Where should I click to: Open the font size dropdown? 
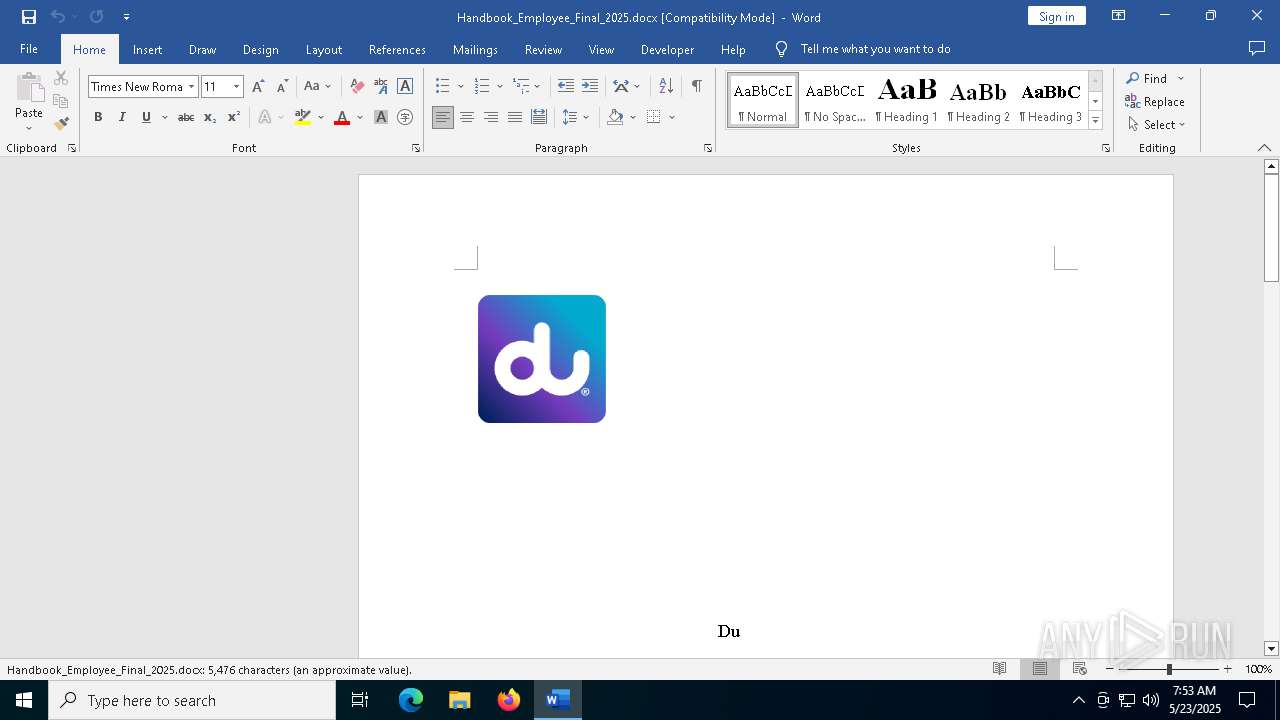(236, 86)
